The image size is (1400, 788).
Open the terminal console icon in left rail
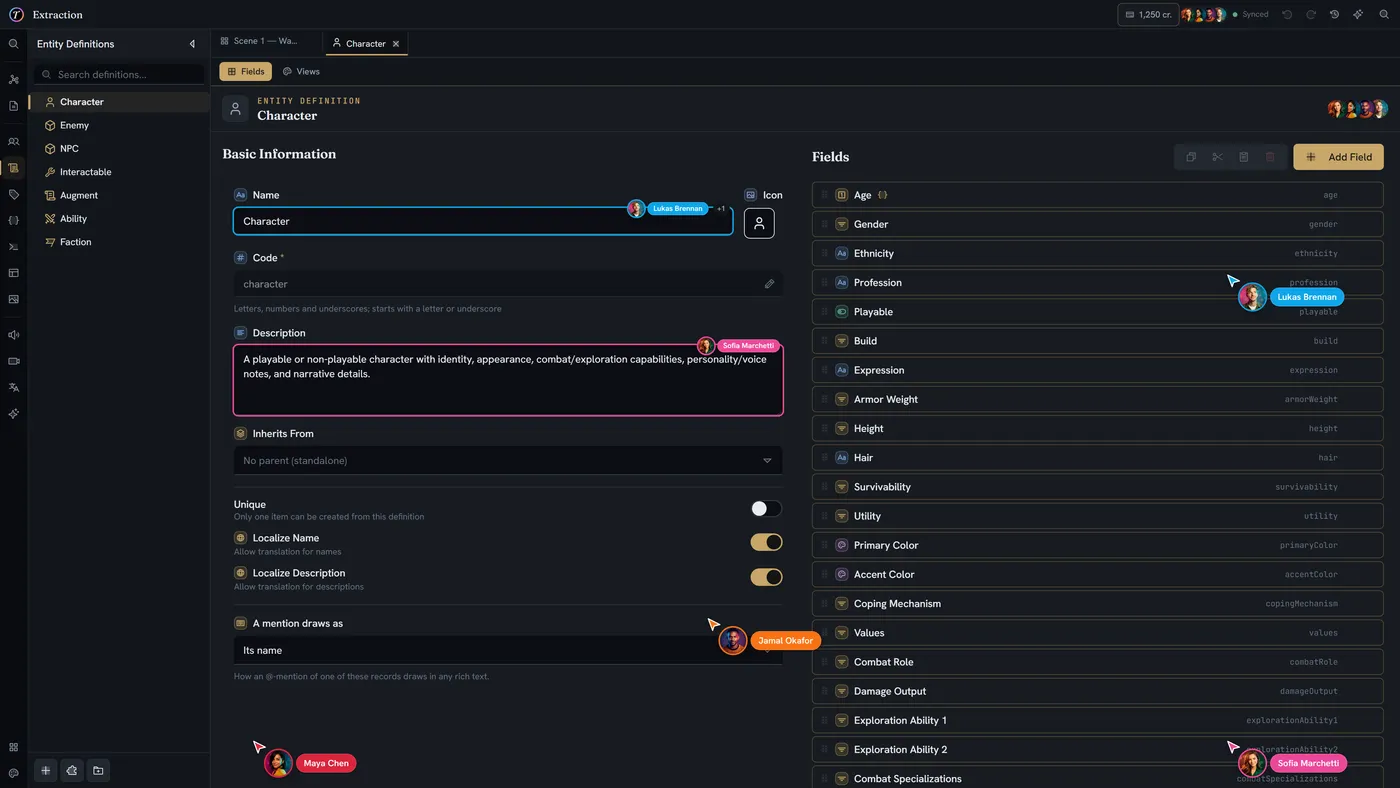pyautogui.click(x=13, y=246)
